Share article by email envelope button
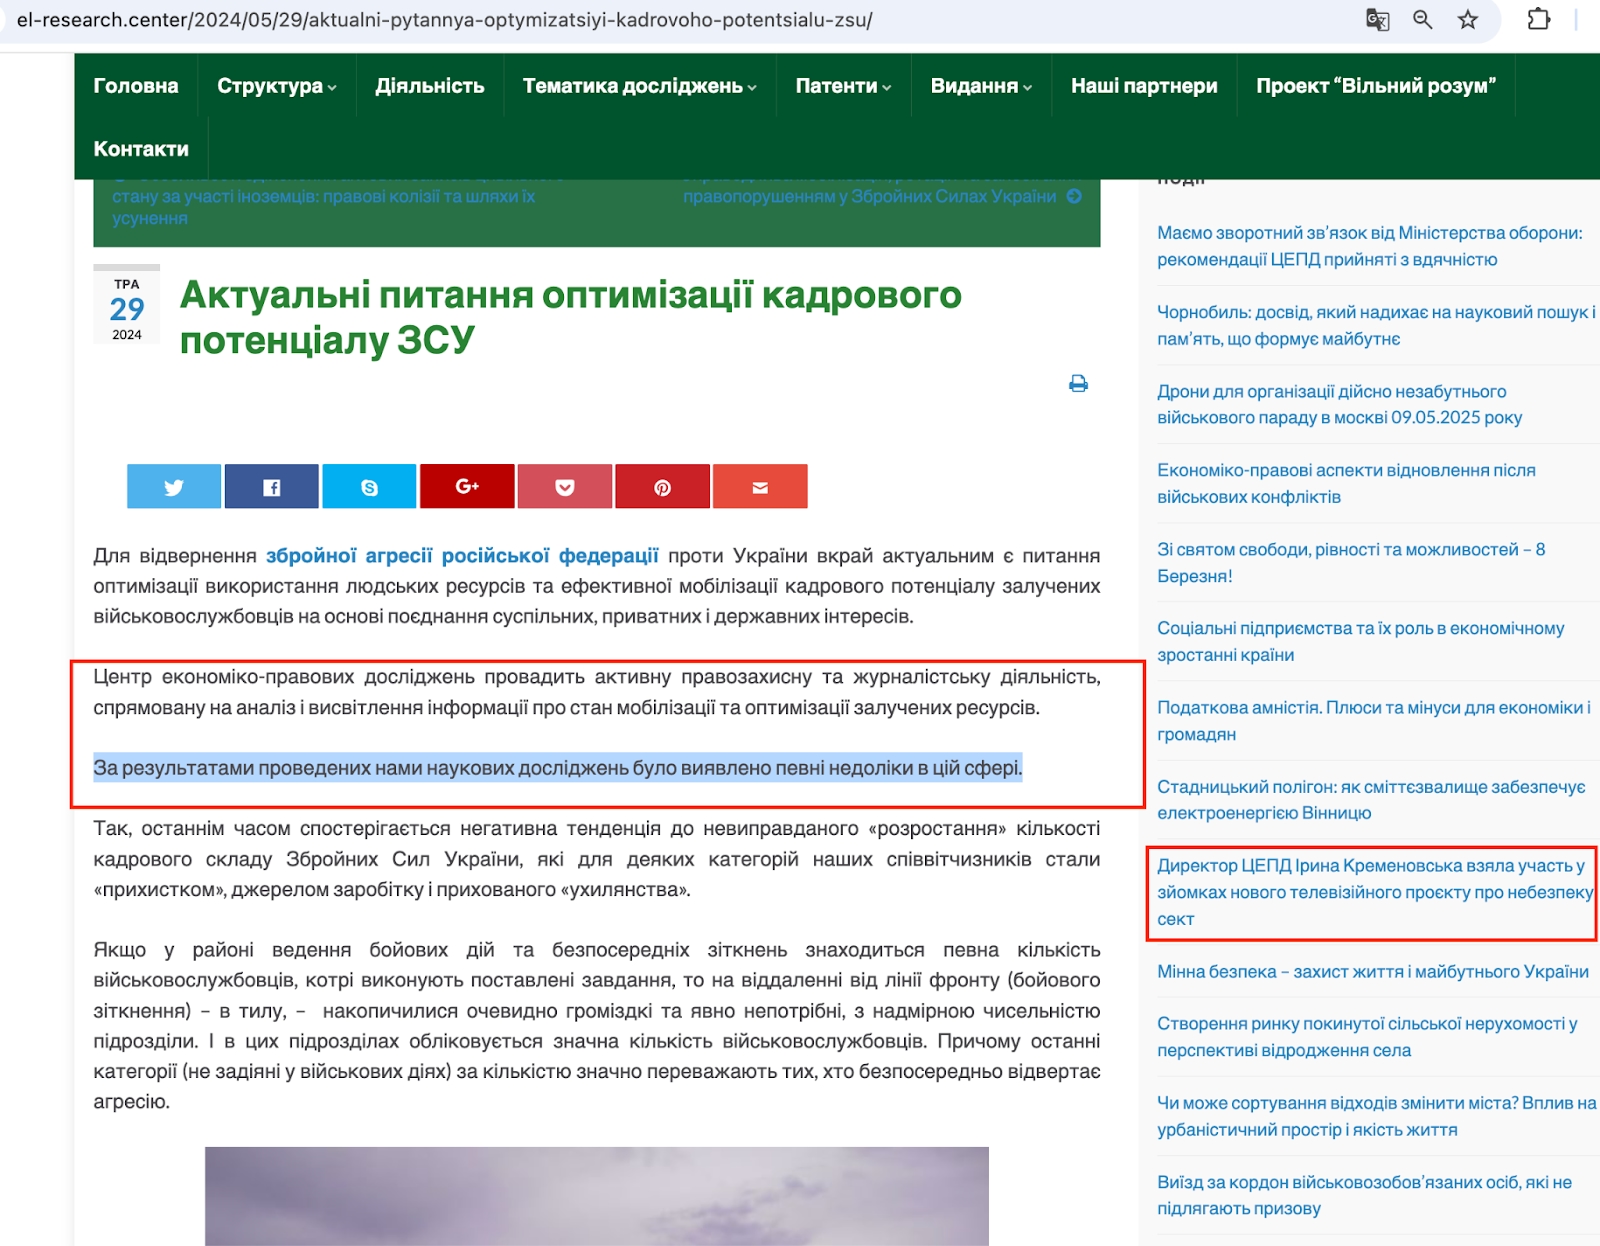This screenshot has width=1600, height=1246. coord(760,487)
